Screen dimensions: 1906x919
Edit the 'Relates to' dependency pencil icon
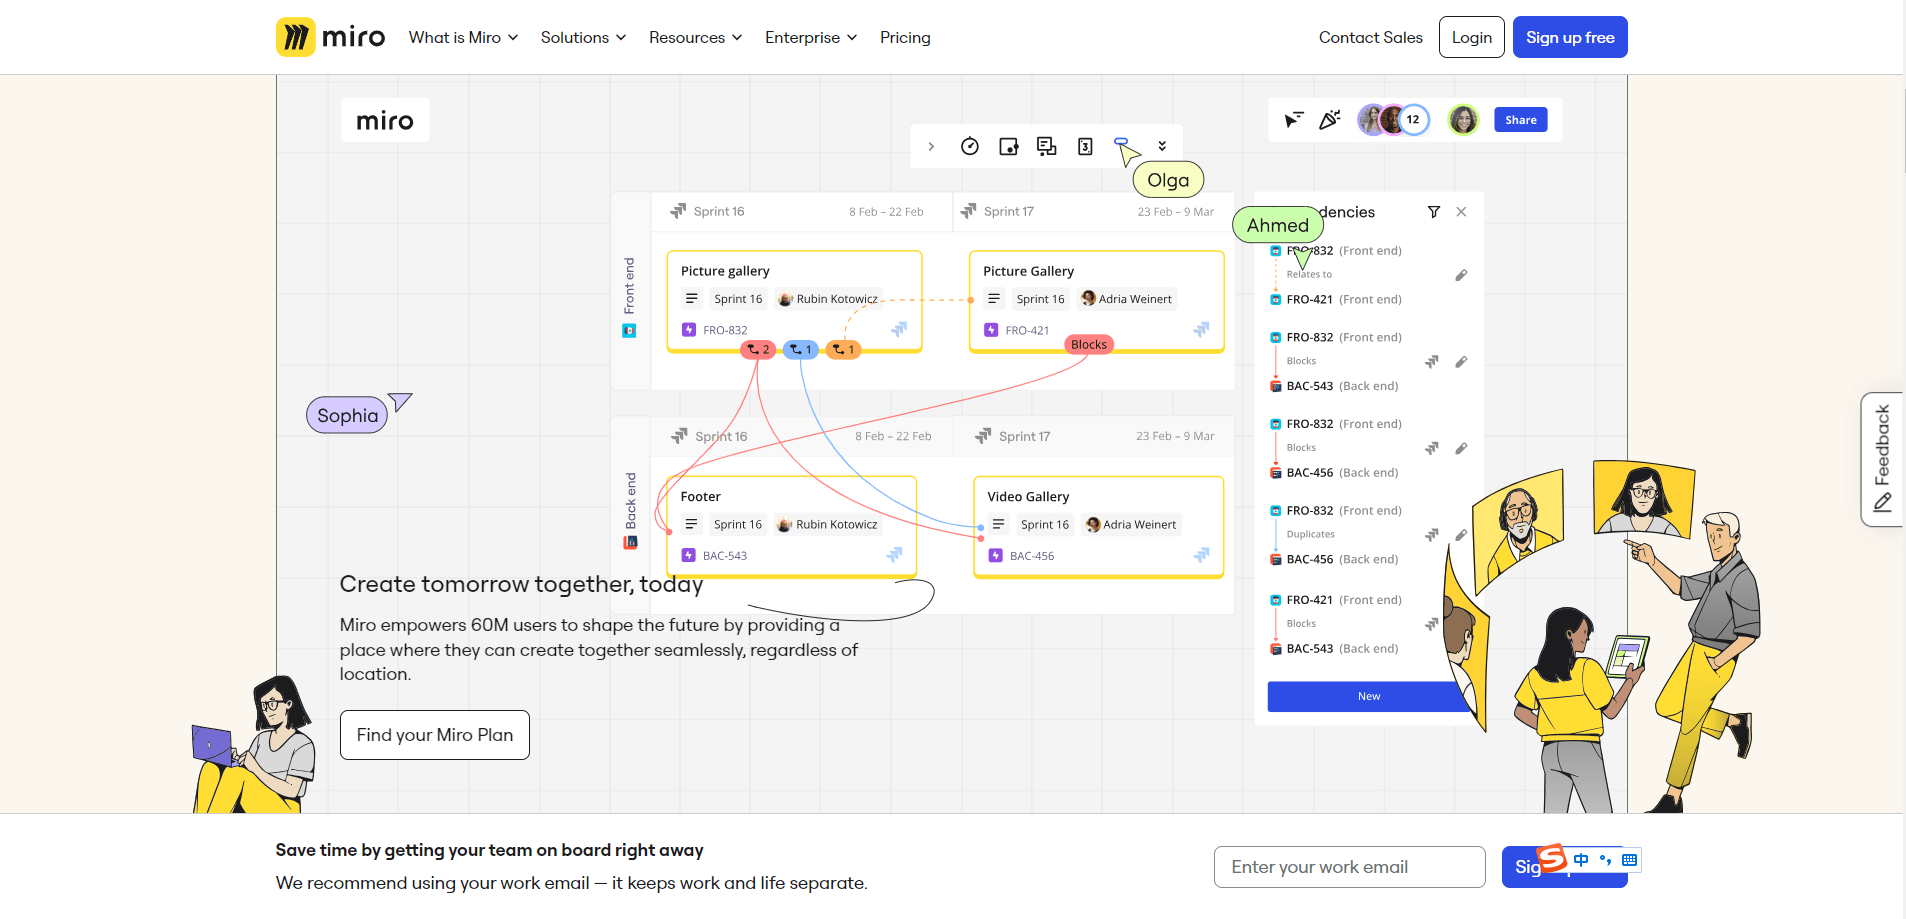pos(1461,275)
